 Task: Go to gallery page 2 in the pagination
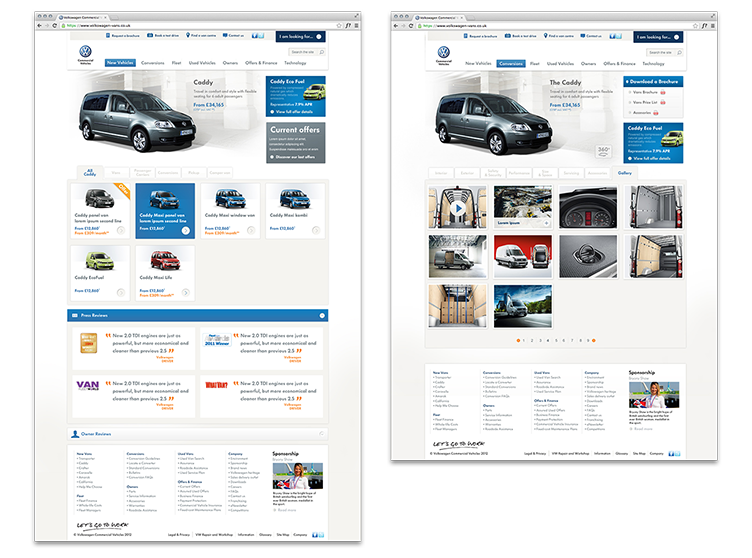coord(531,340)
